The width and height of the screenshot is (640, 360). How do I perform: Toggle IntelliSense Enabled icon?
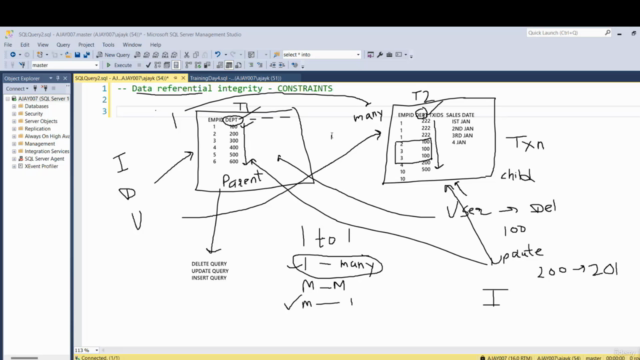click(x=176, y=65)
